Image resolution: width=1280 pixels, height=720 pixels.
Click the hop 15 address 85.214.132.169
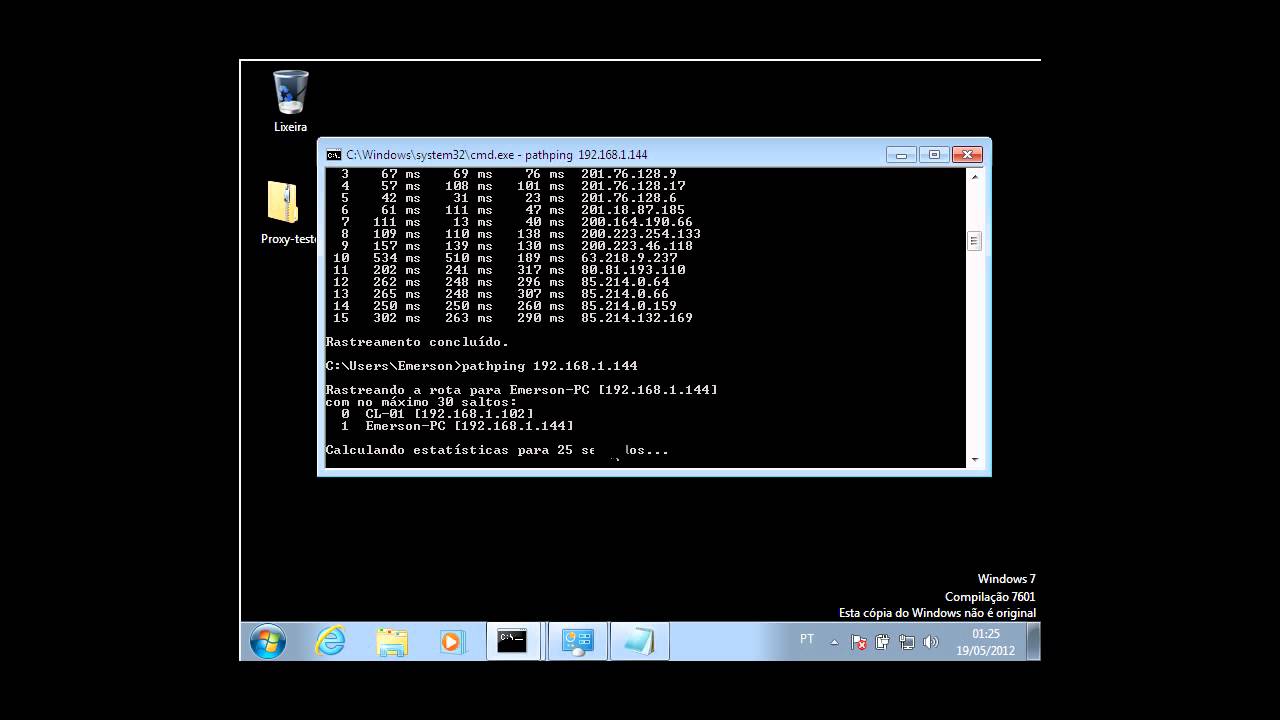pyautogui.click(x=637, y=318)
